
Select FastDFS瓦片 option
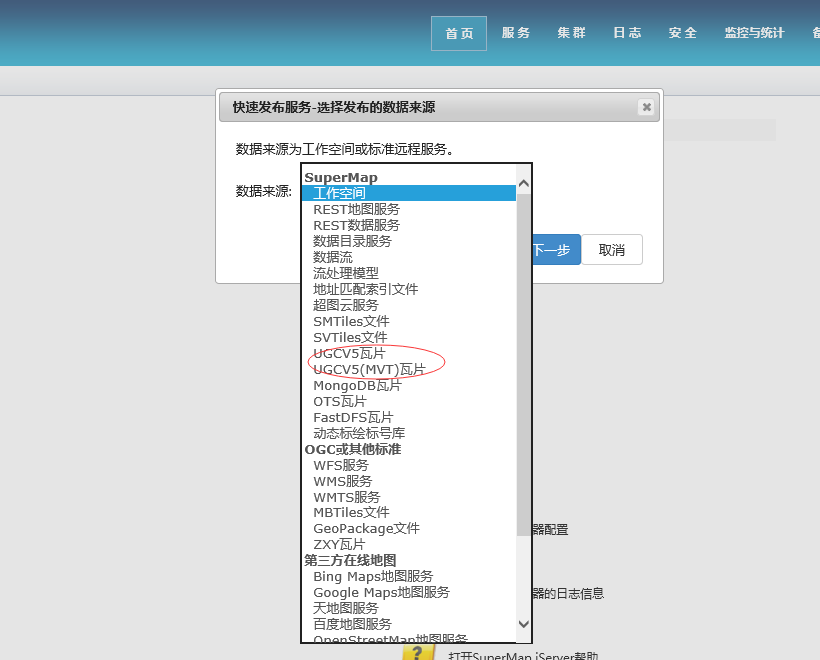coord(409,417)
